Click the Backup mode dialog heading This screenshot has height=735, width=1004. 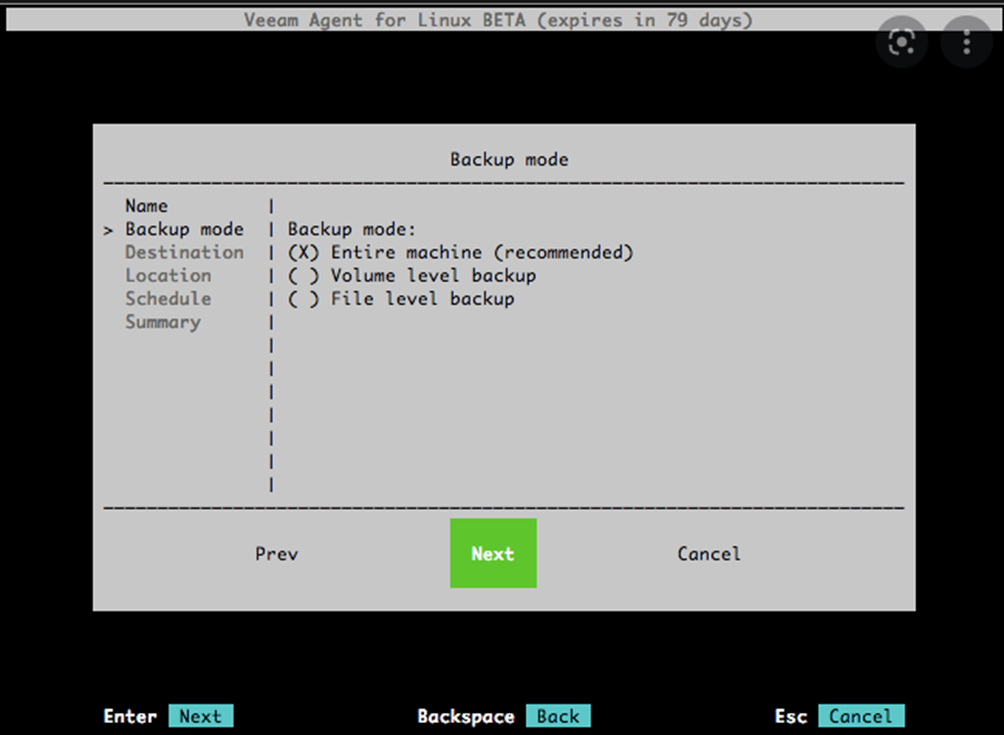(x=509, y=159)
